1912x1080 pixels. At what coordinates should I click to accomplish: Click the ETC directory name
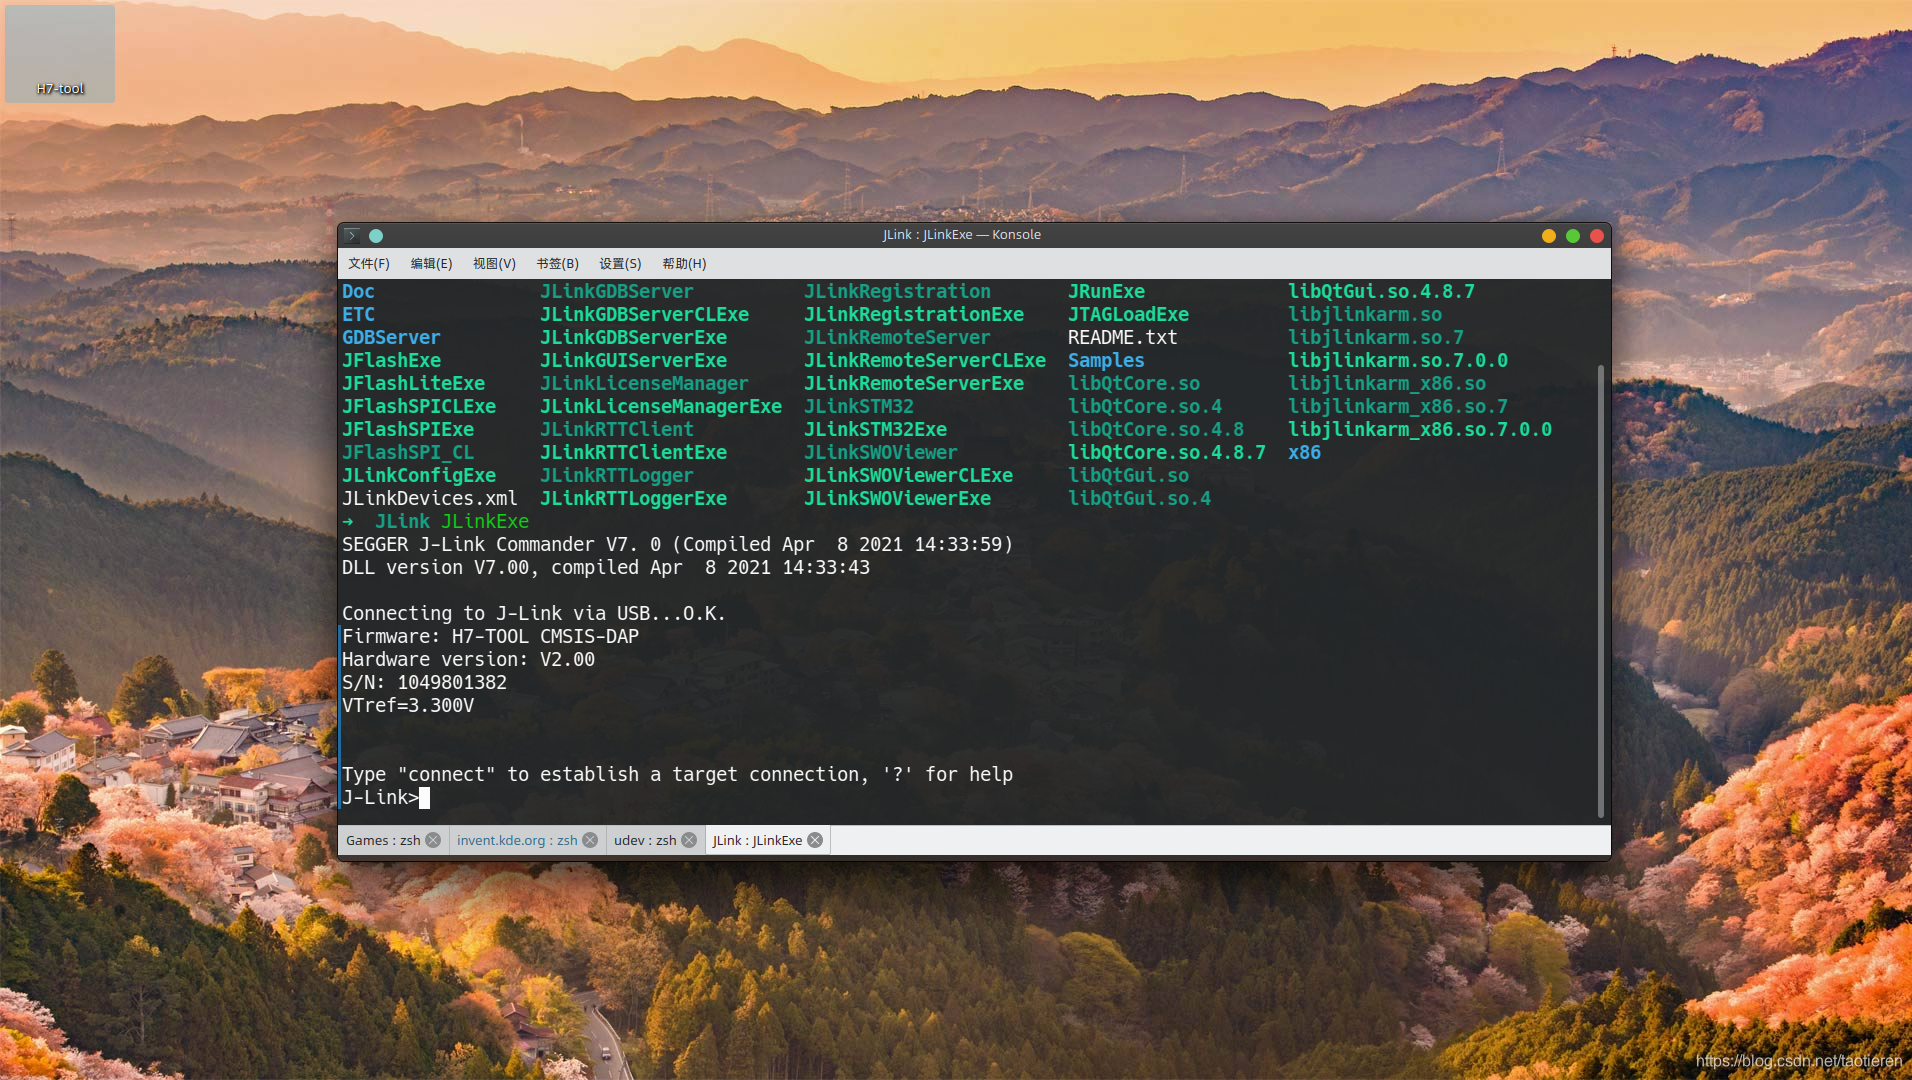click(x=358, y=315)
